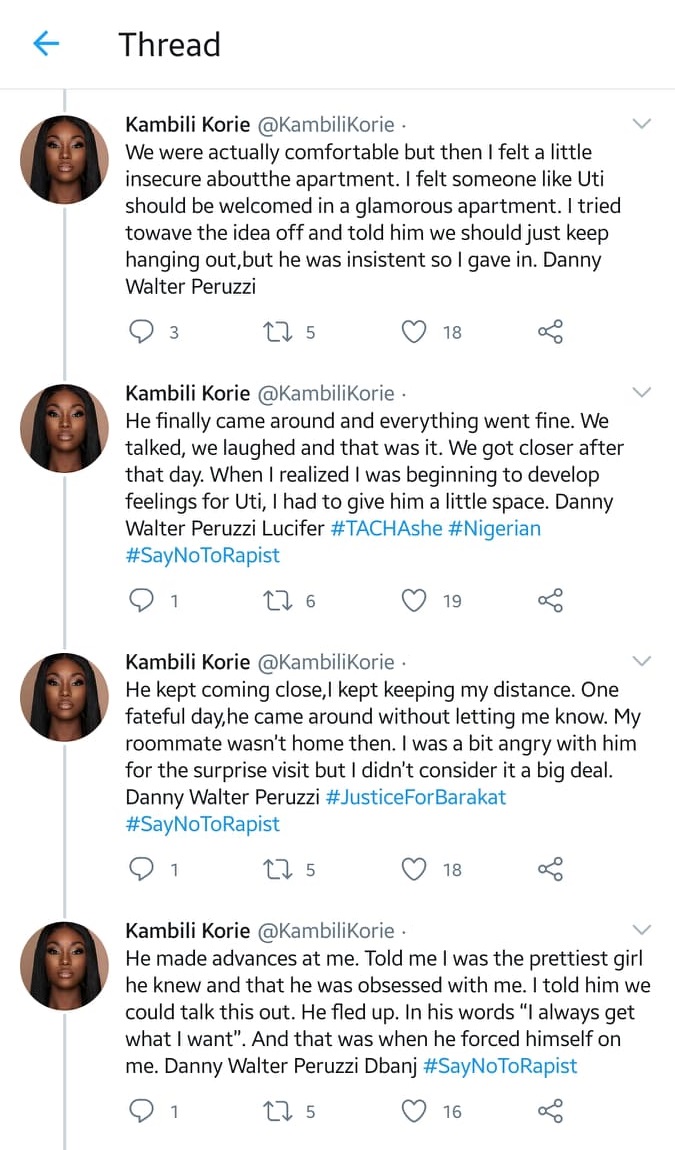This screenshot has width=675, height=1150.
Task: Like the #JusticeForBarakat tweet
Action: (x=414, y=869)
